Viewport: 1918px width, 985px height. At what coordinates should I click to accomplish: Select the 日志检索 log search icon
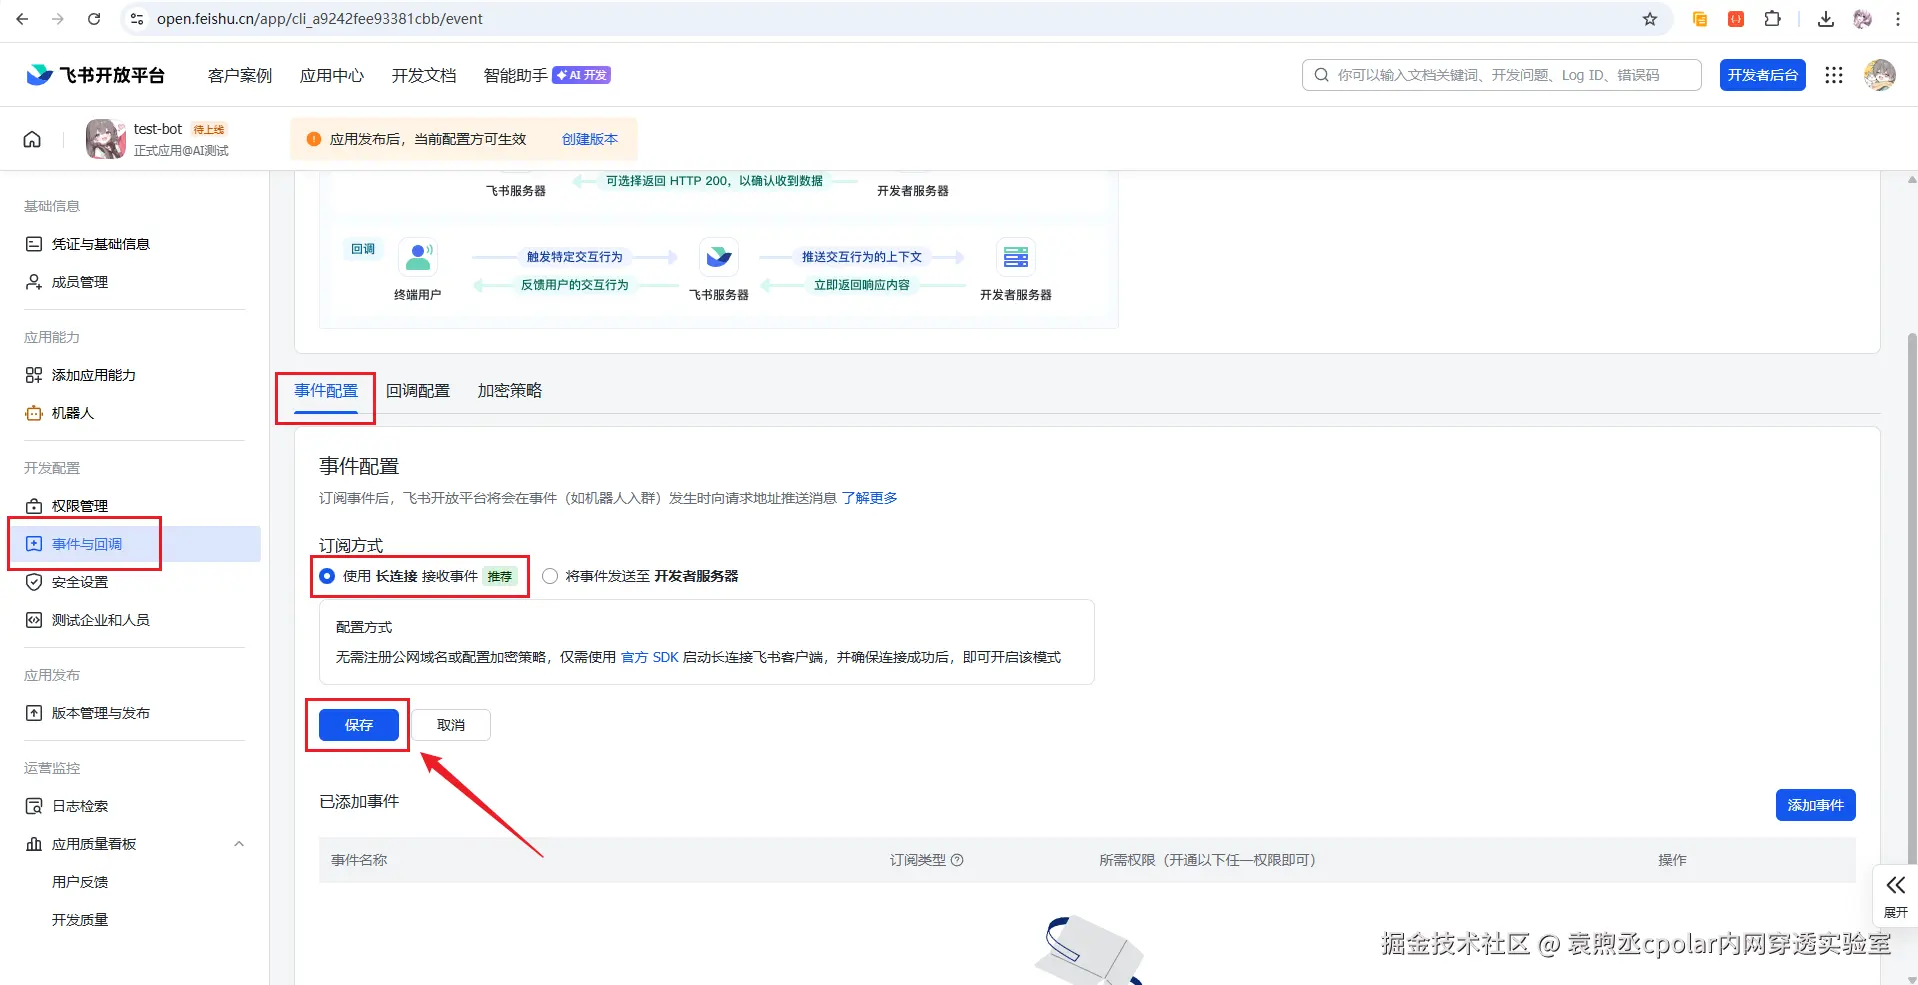point(34,805)
